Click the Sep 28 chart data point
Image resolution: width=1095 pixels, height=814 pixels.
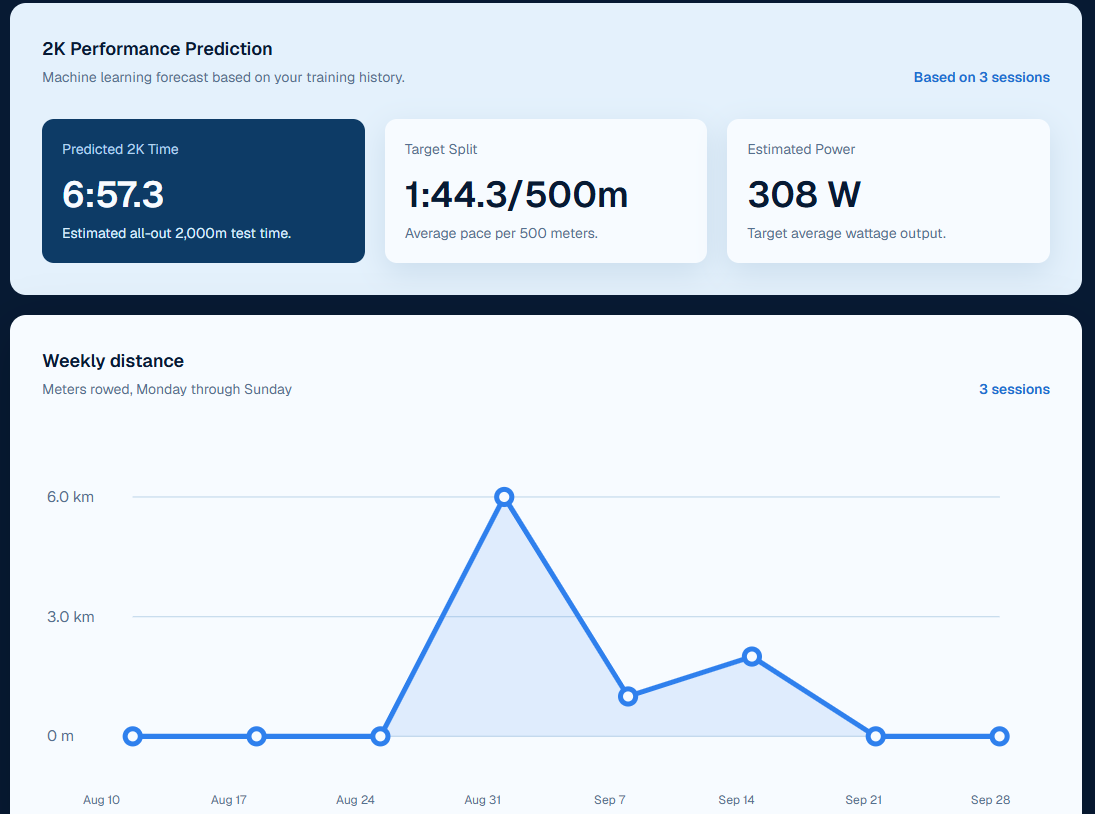pyautogui.click(x=999, y=736)
